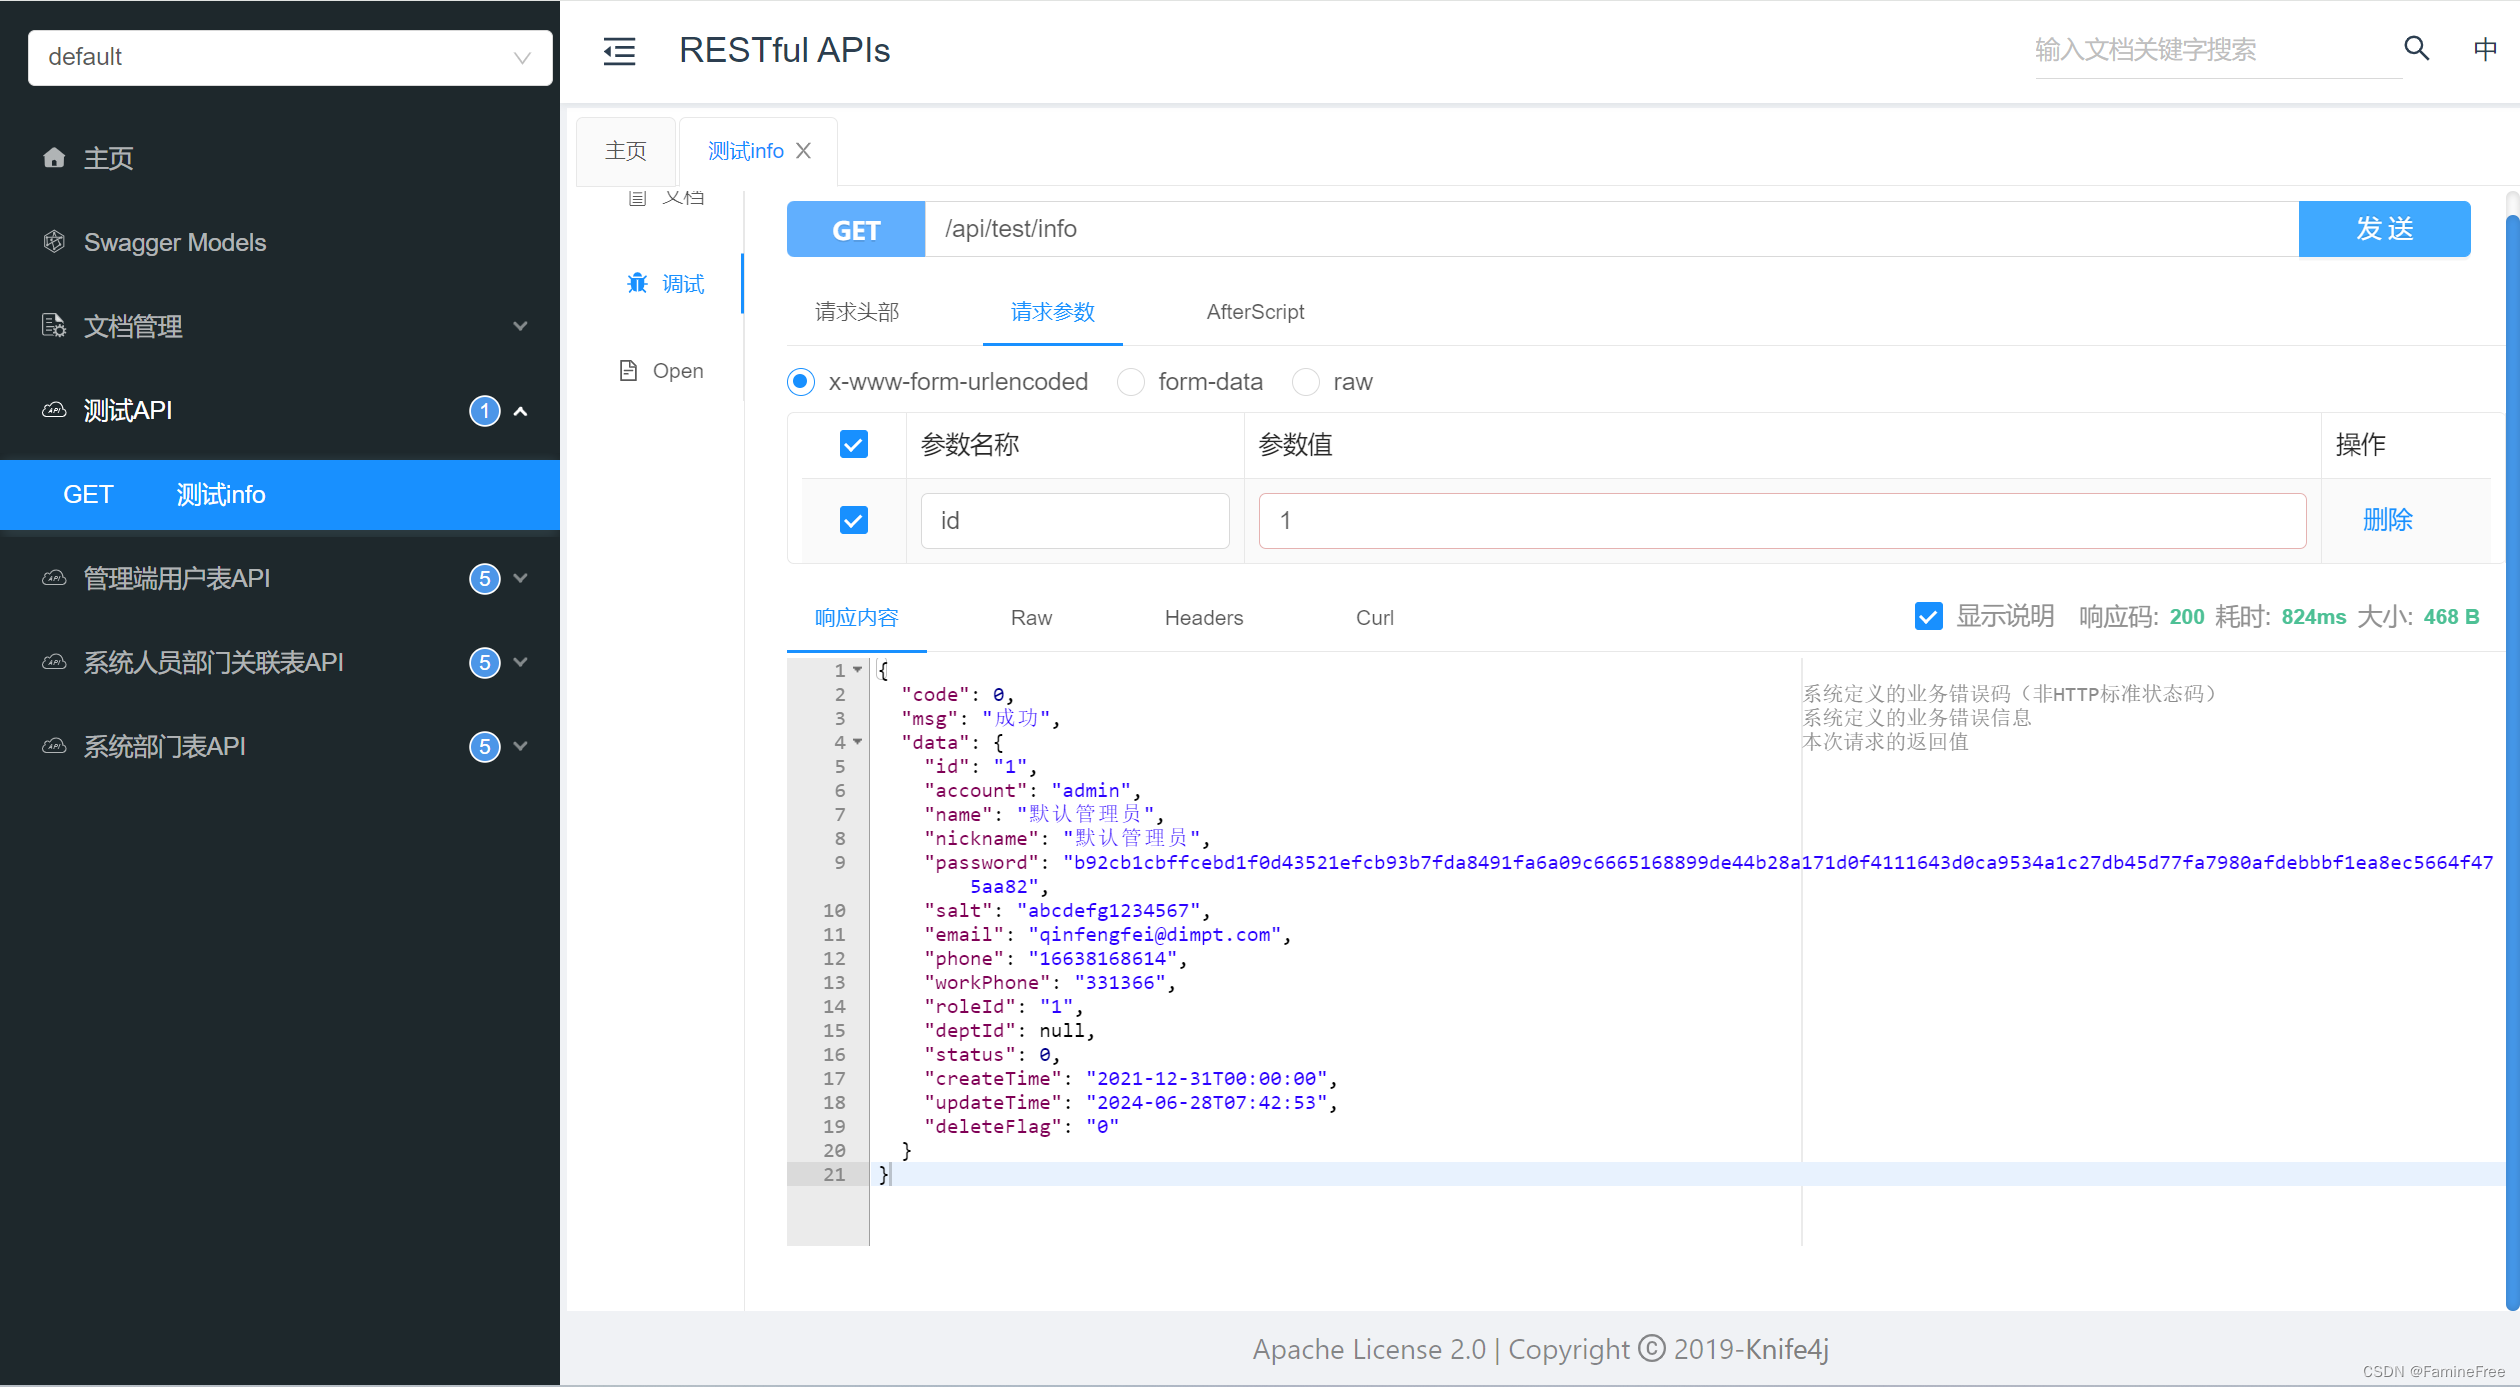
Task: Close the 测试info tab
Action: point(803,151)
